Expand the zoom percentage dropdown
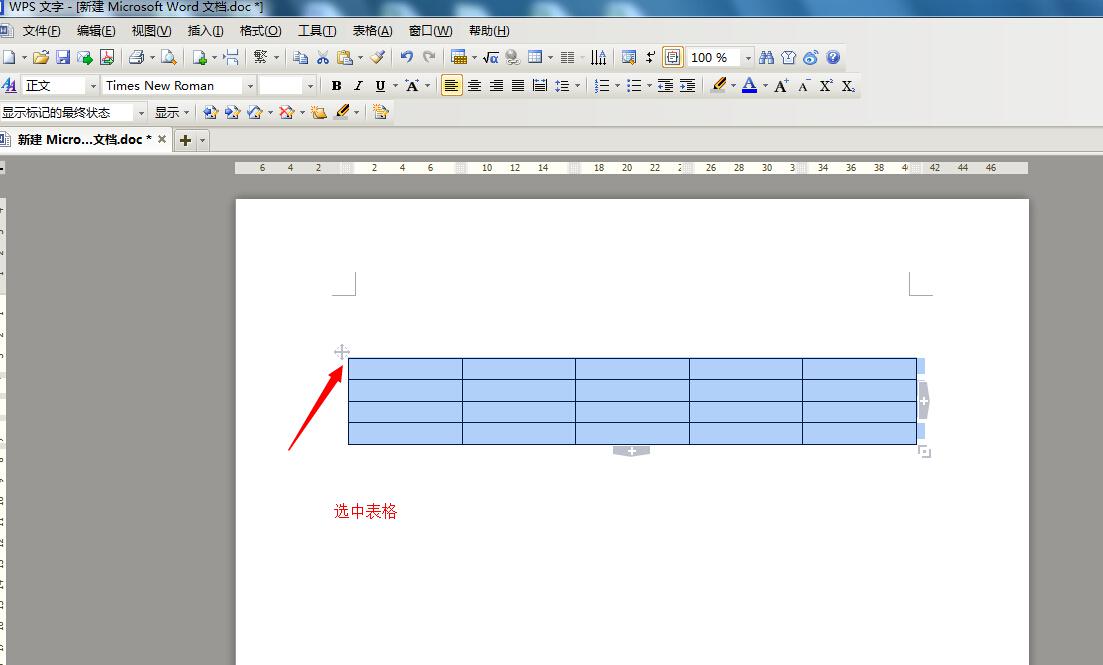The image size is (1103, 665). 747,58
